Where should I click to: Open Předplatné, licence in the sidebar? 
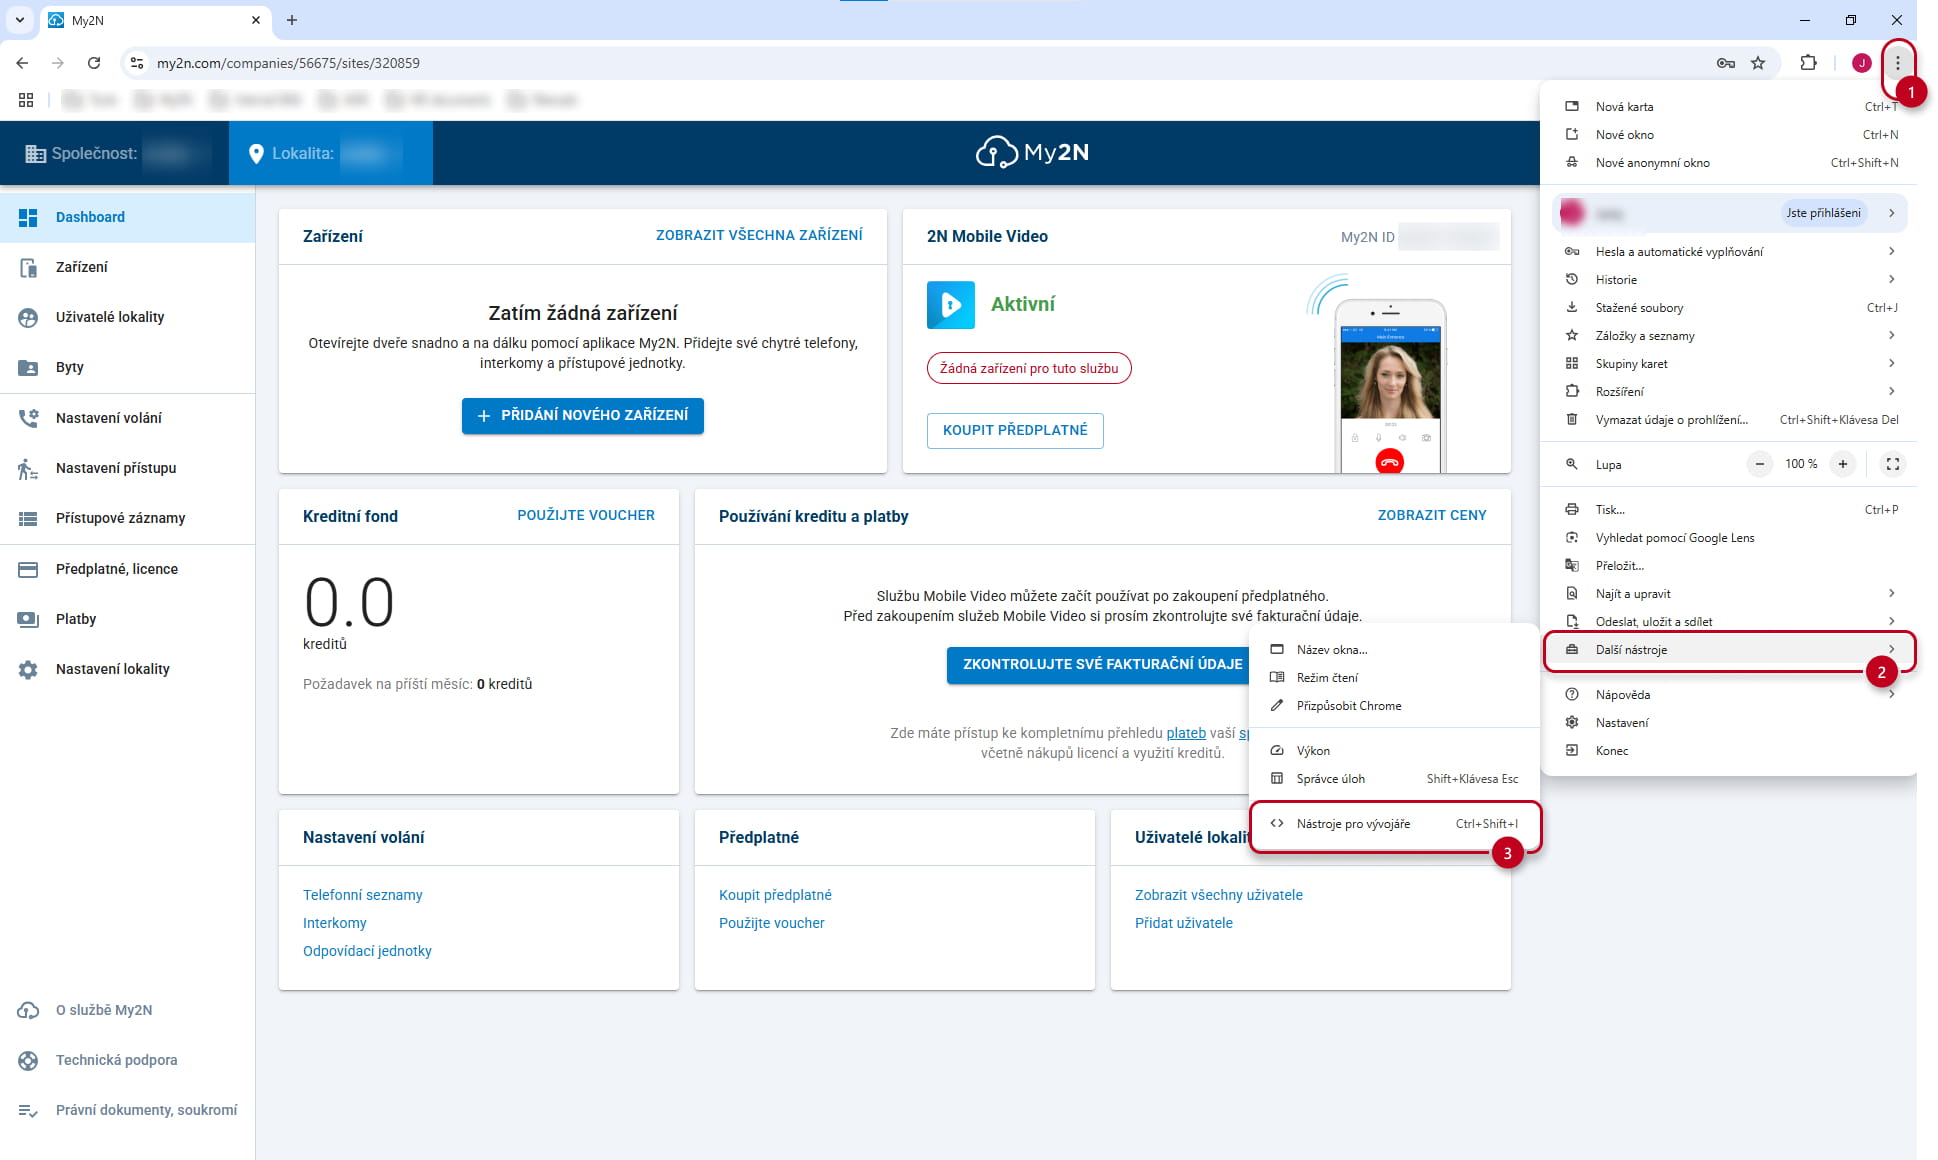128,569
